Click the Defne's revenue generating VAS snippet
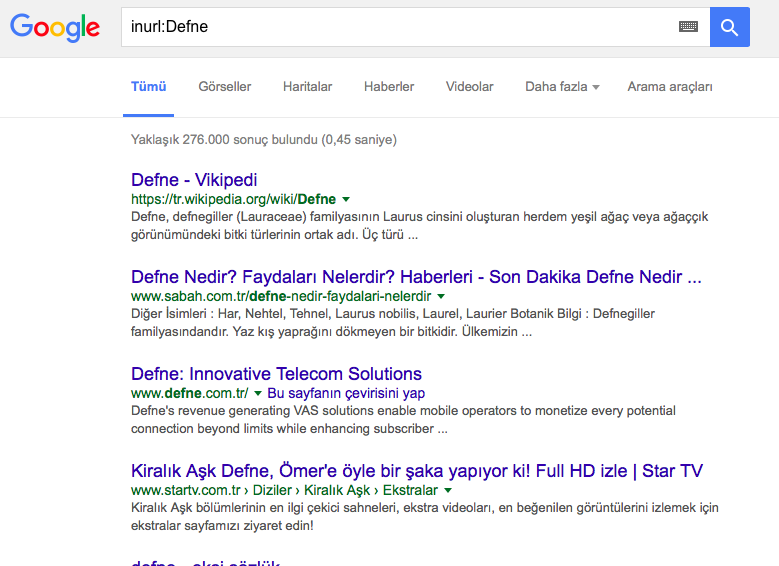 [403, 419]
